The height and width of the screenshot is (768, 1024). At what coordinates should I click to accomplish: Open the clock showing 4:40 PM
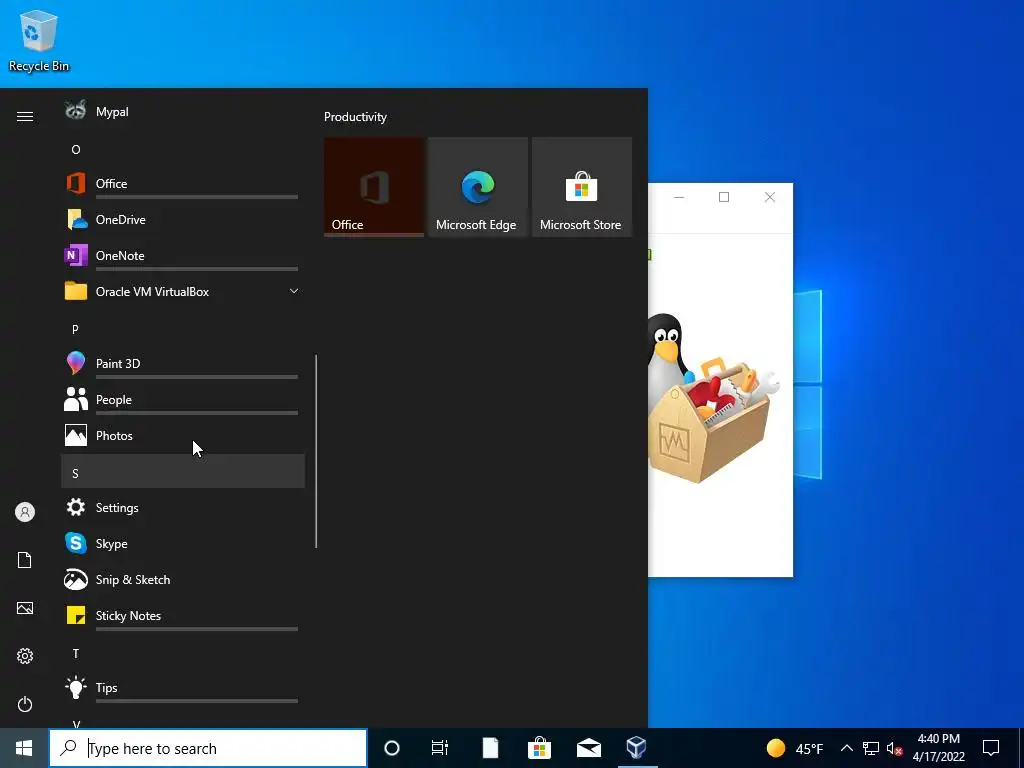click(x=938, y=748)
